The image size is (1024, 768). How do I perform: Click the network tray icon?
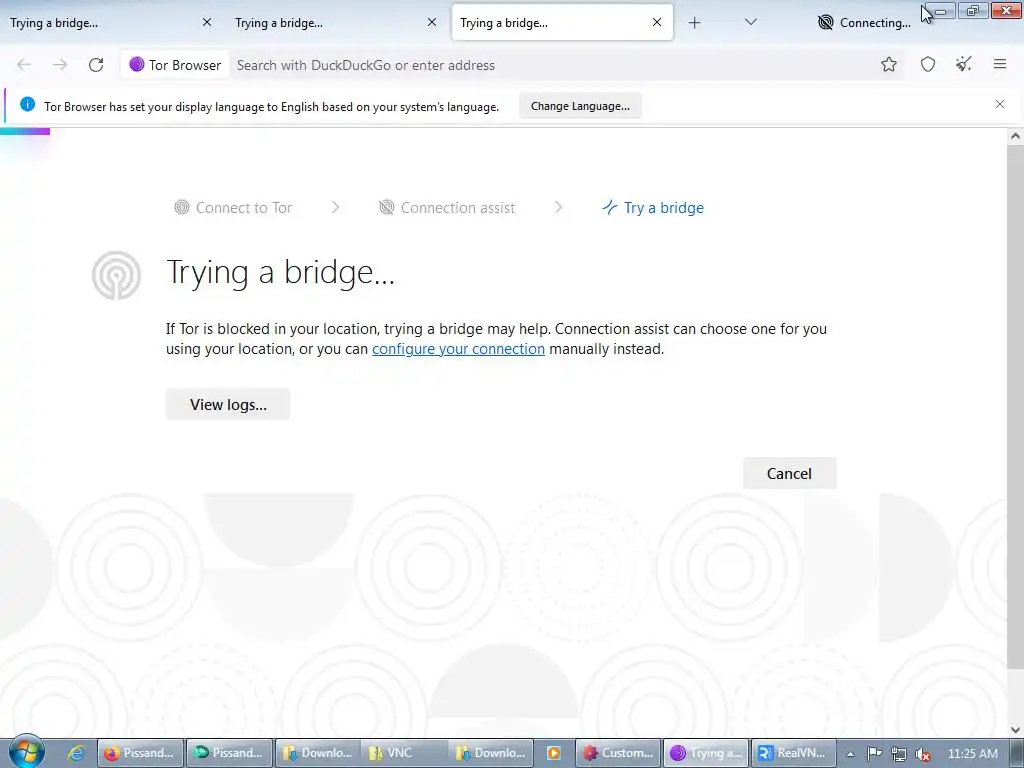(x=899, y=754)
